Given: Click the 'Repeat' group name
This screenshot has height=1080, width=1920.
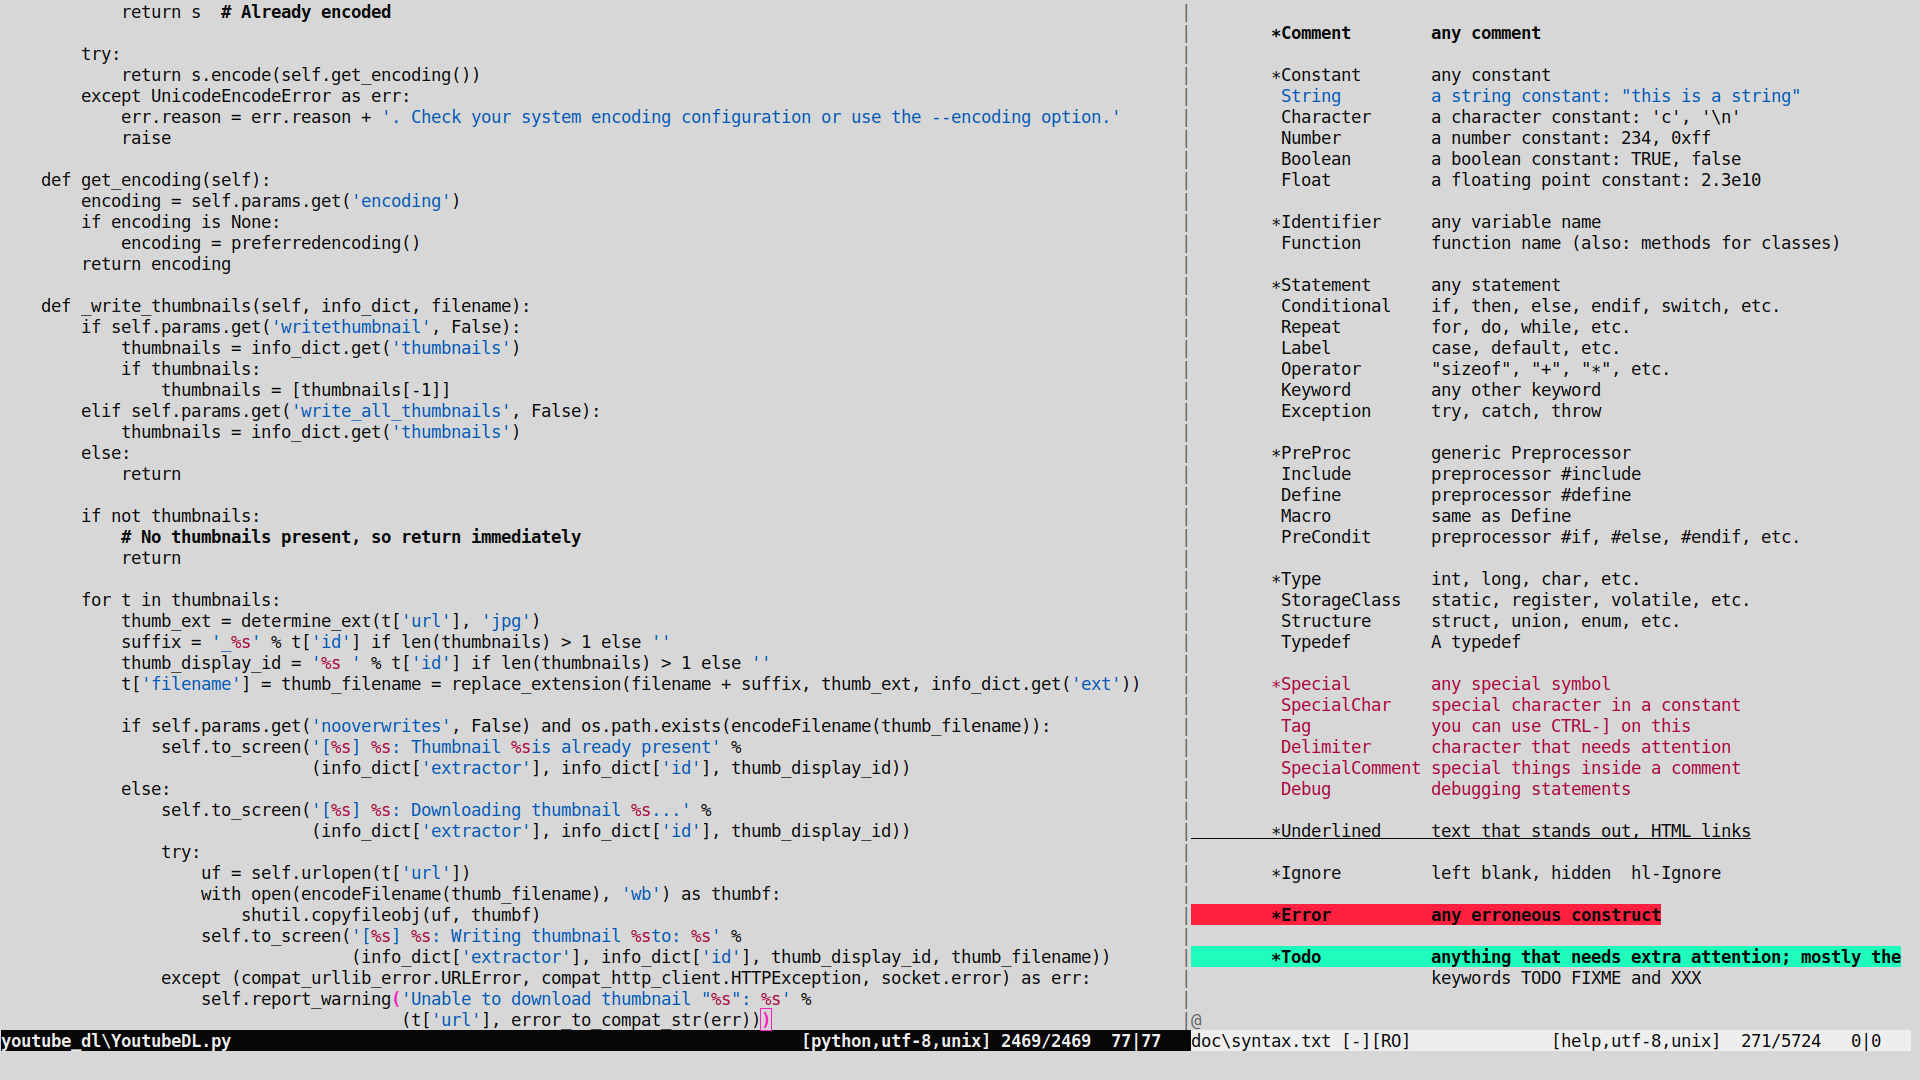Looking at the screenshot, I should point(1311,327).
